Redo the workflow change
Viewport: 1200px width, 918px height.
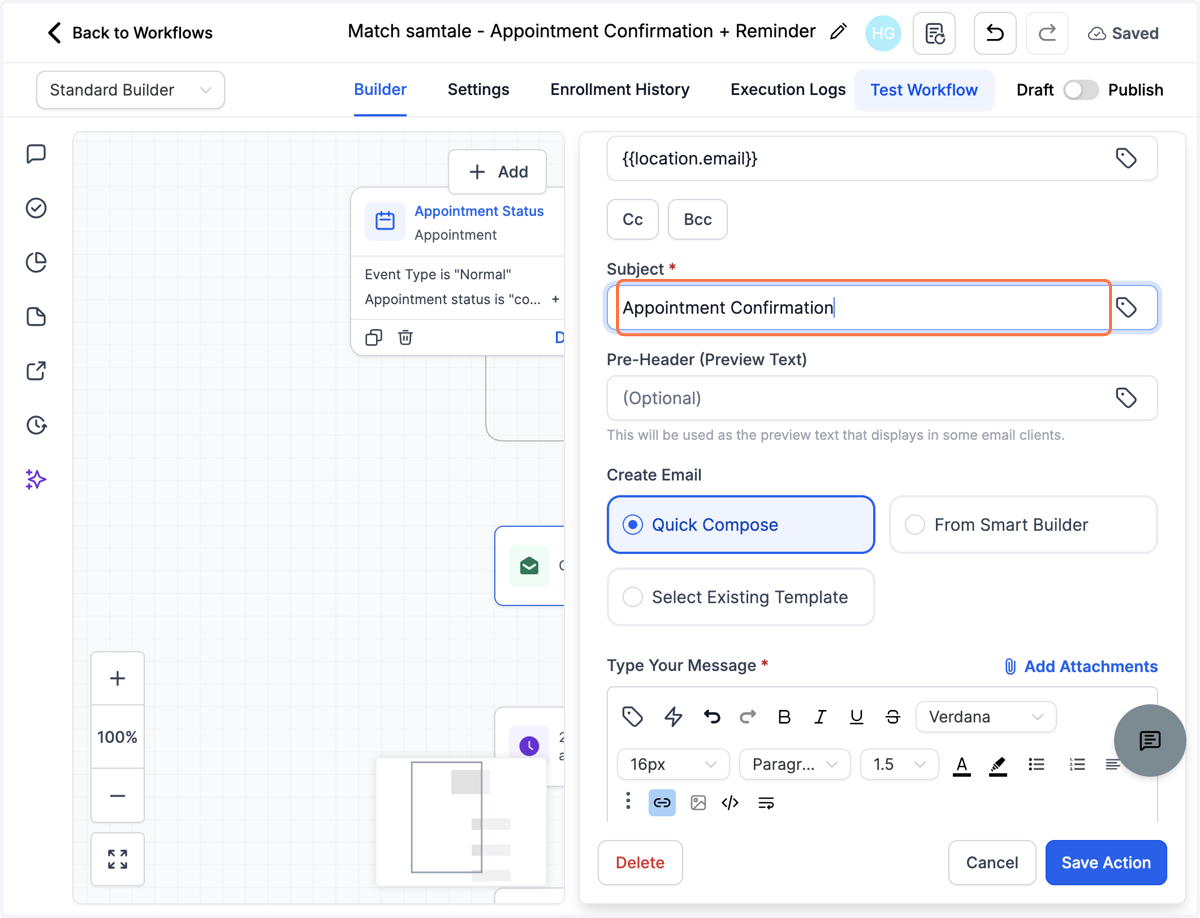[1047, 33]
